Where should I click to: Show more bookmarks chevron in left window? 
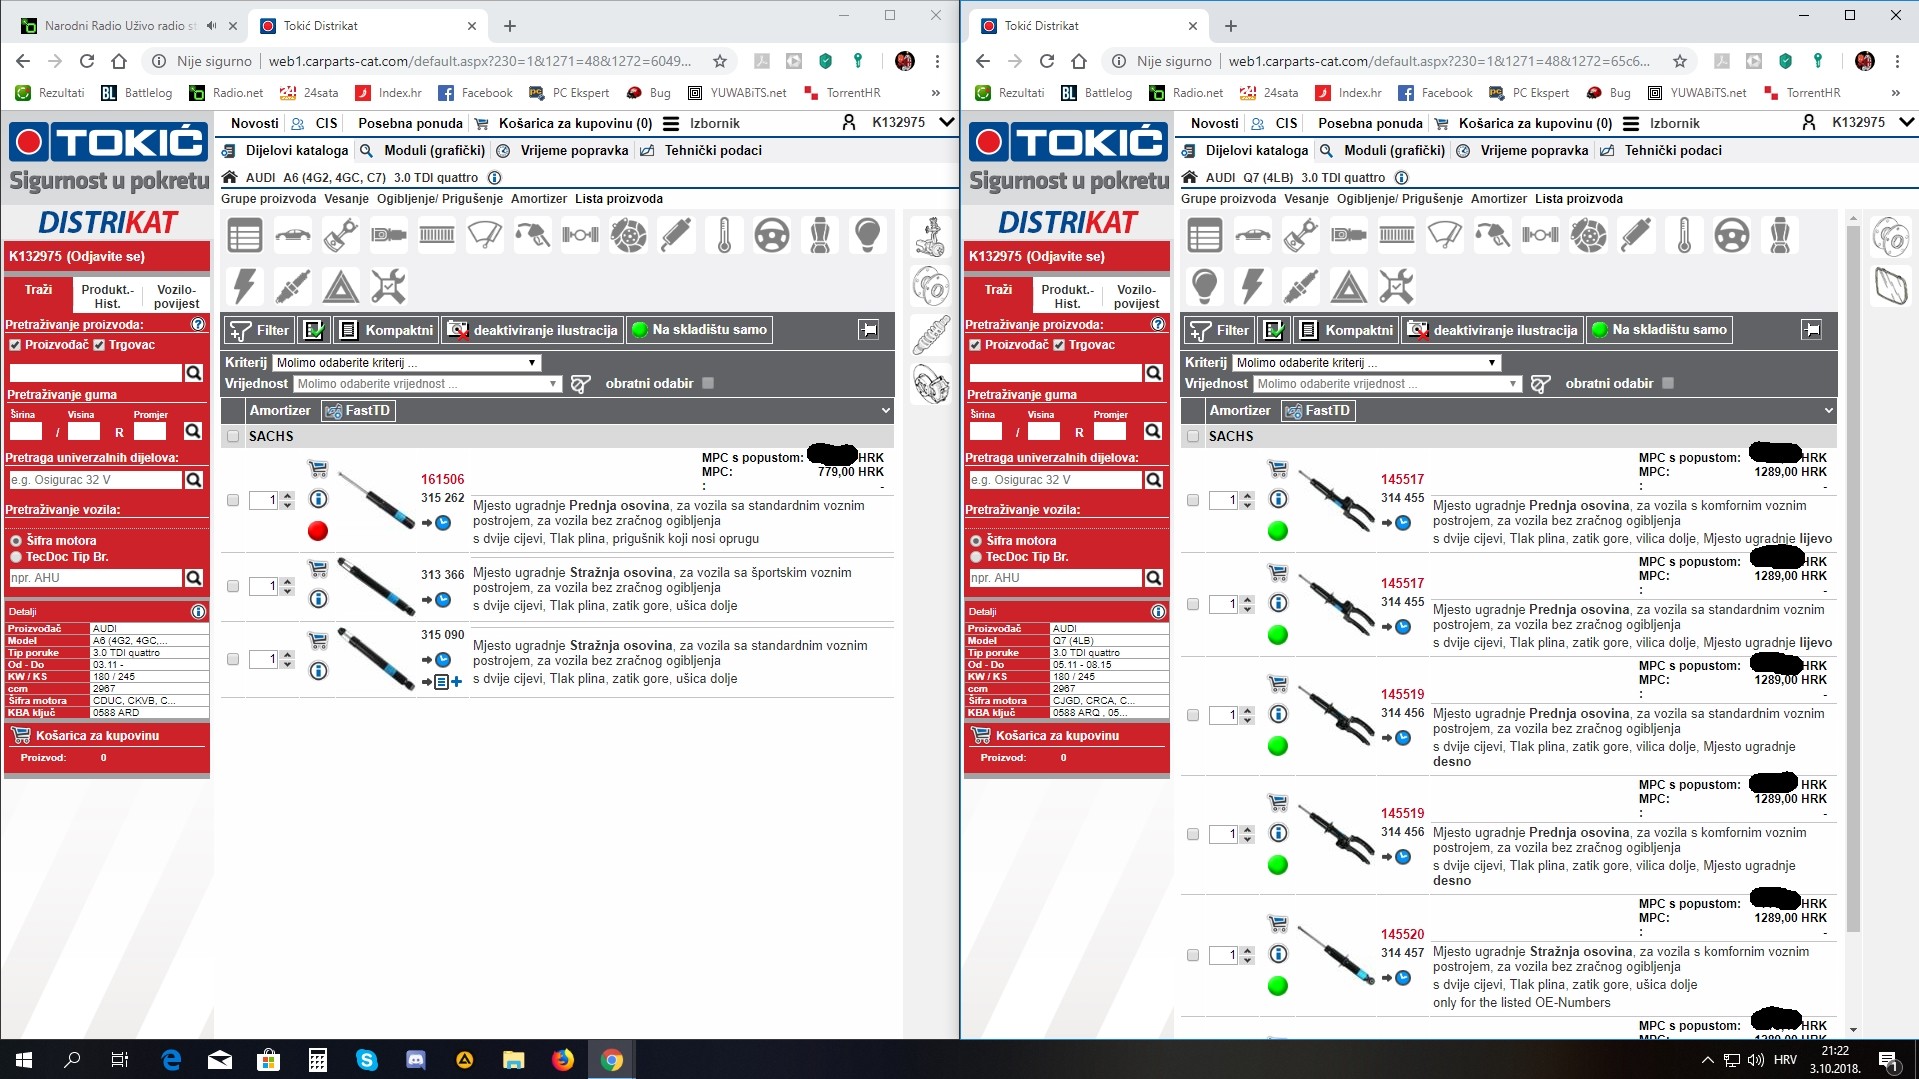pyautogui.click(x=936, y=93)
